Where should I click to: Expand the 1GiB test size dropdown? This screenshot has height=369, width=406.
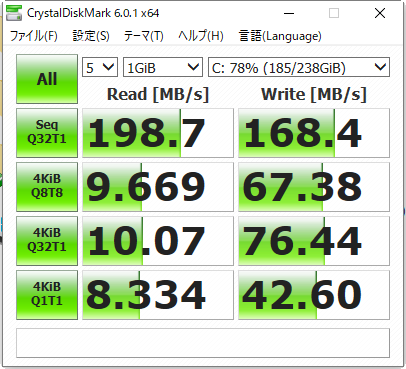click(163, 68)
